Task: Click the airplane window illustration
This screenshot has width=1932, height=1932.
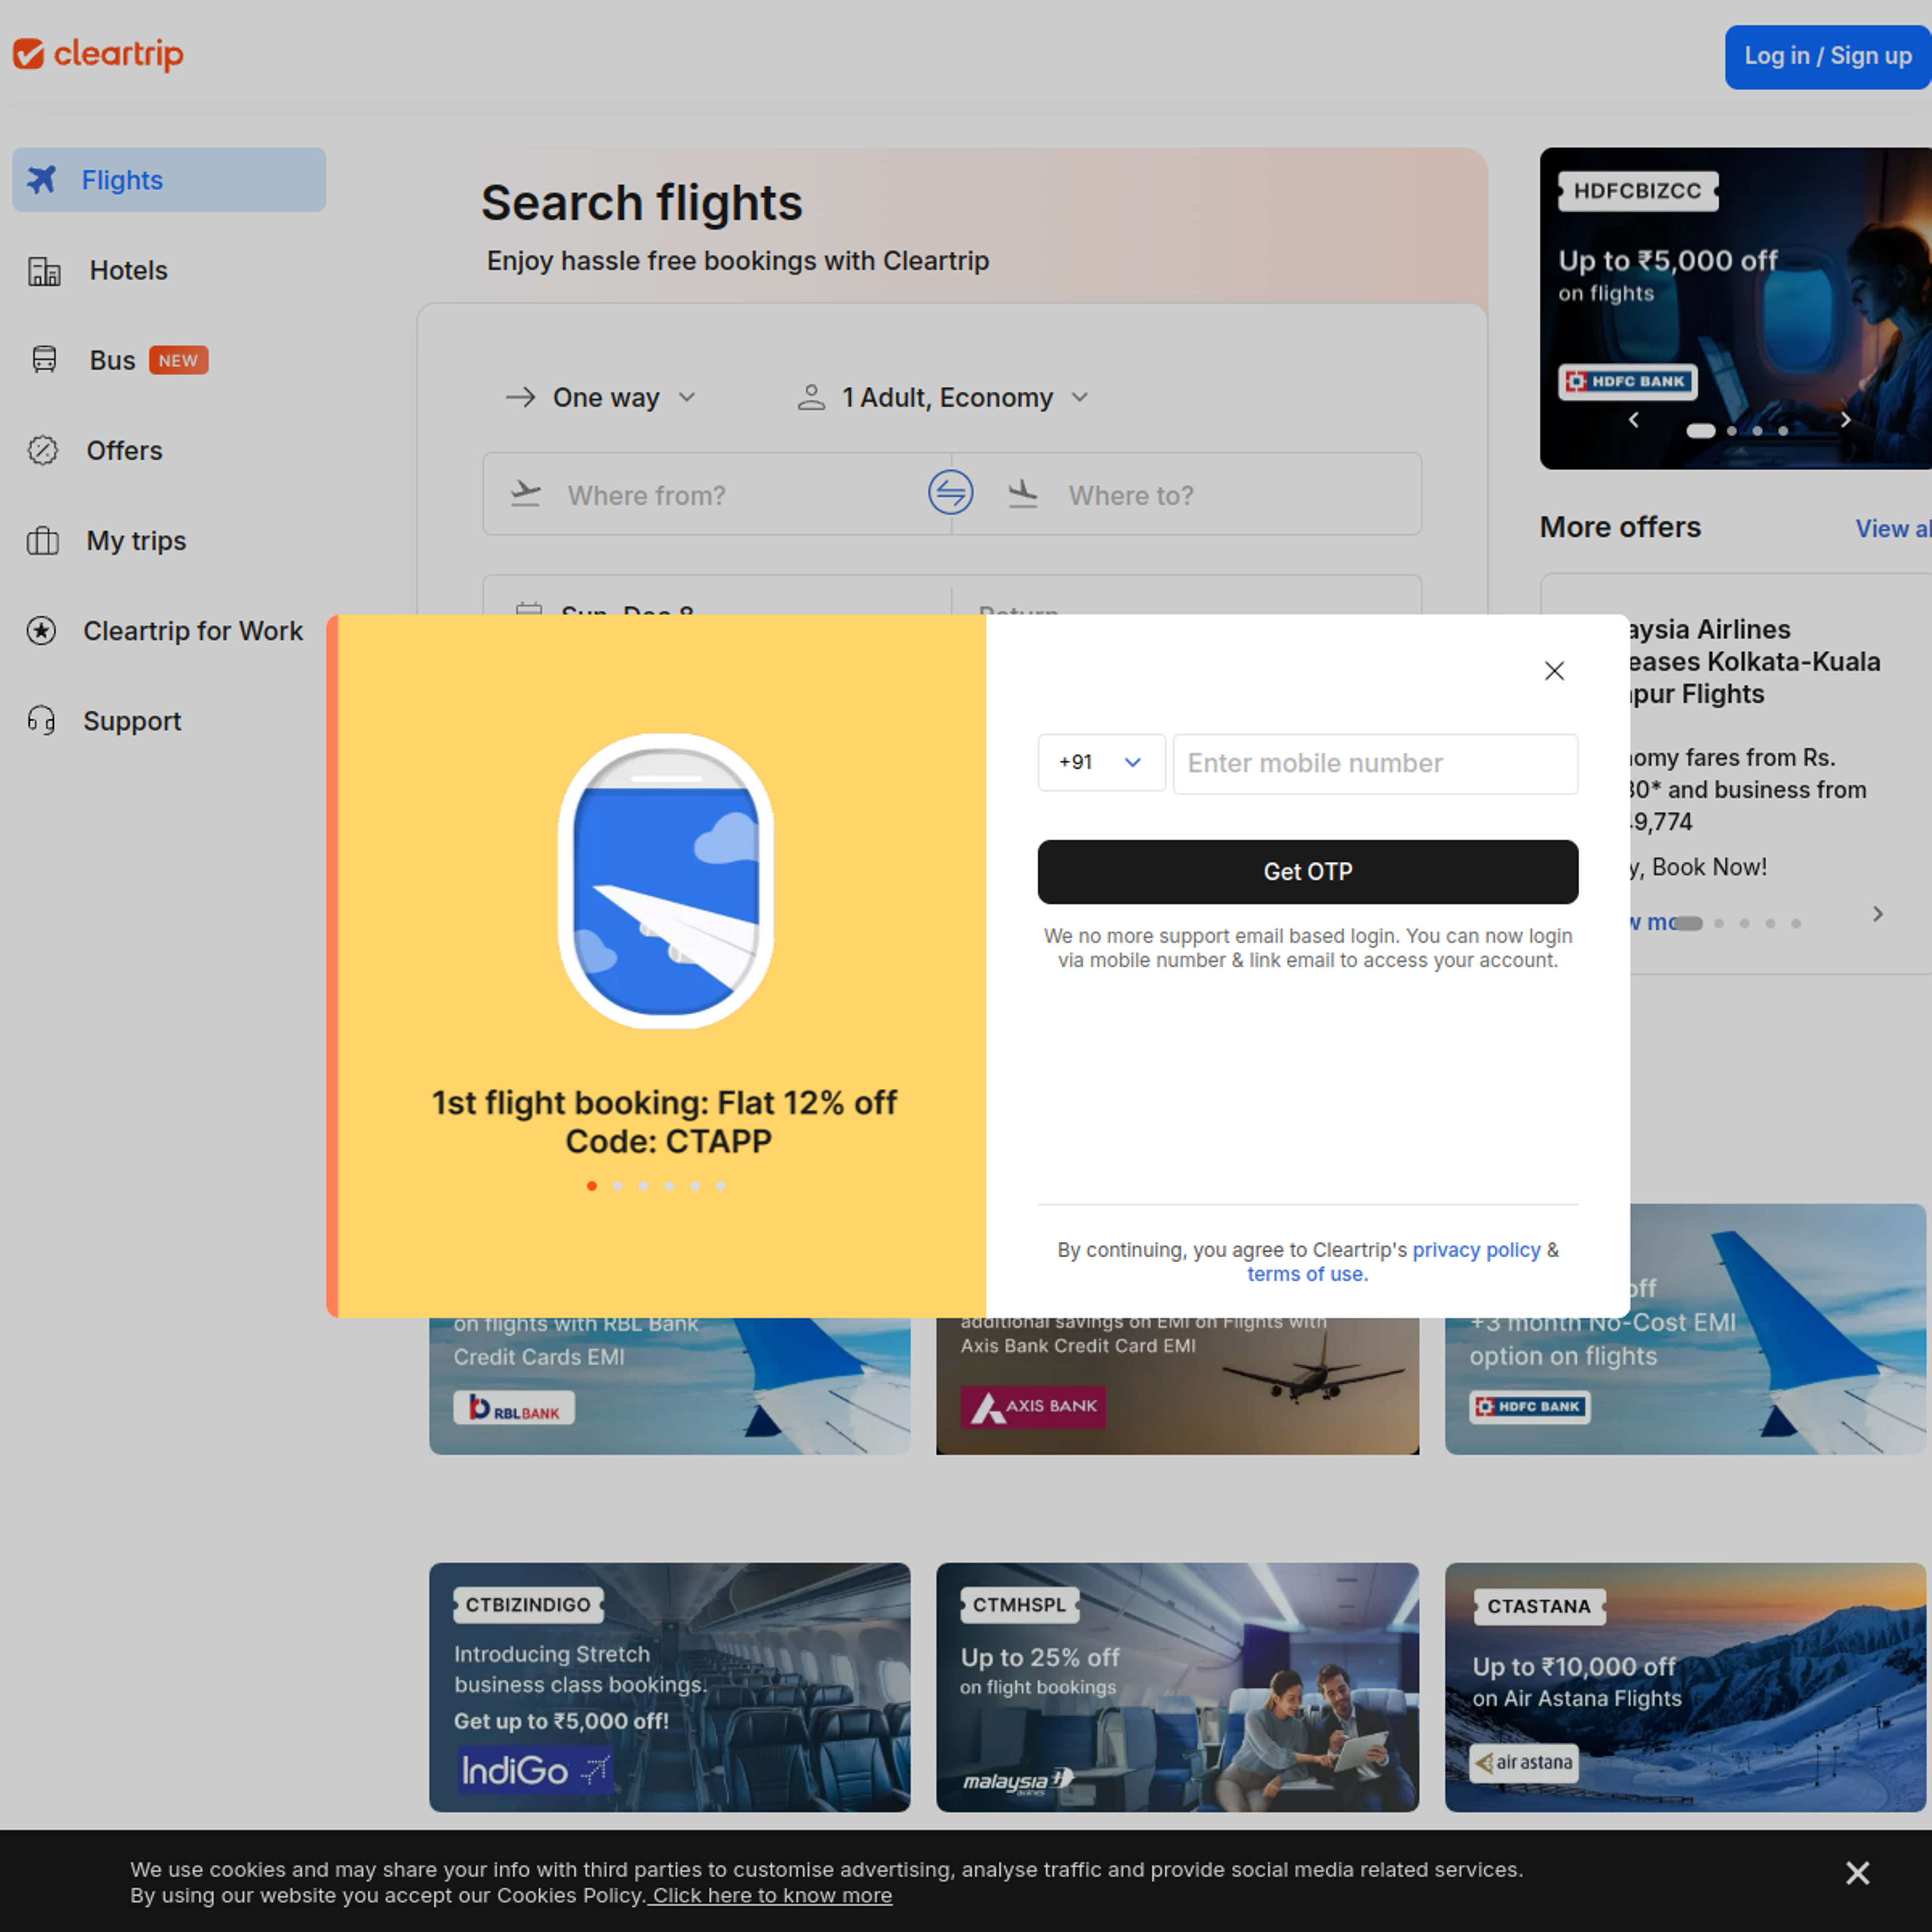Action: coord(666,881)
